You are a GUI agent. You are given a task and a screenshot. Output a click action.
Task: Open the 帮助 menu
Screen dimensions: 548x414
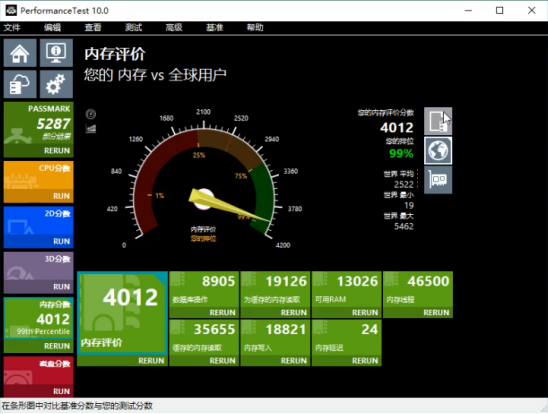(x=255, y=28)
